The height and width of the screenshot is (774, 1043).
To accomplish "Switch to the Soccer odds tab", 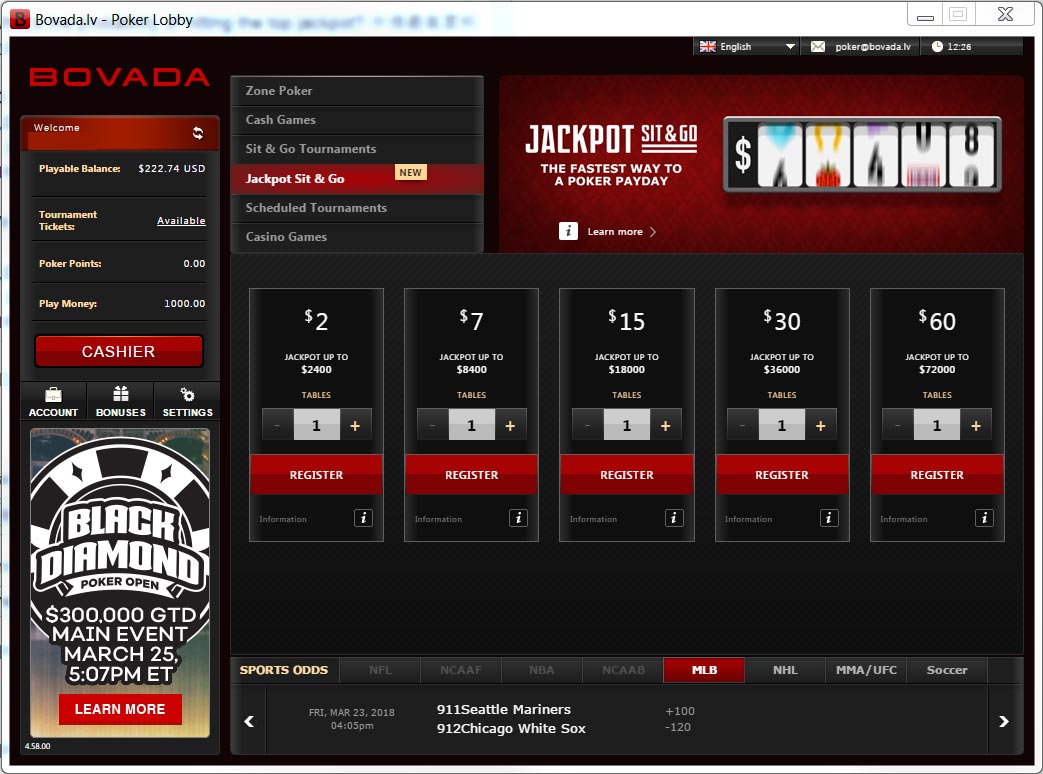I will (x=947, y=670).
